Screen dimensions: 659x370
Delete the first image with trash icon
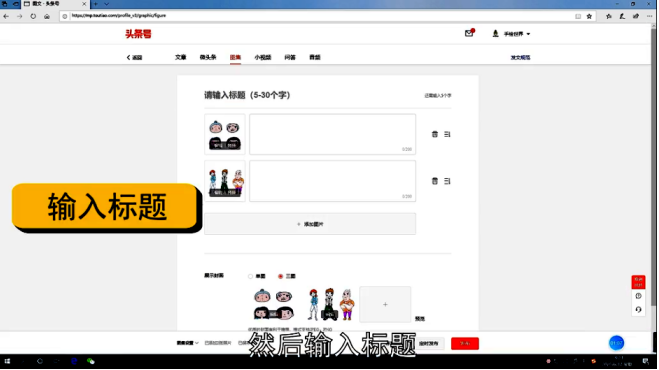(435, 134)
